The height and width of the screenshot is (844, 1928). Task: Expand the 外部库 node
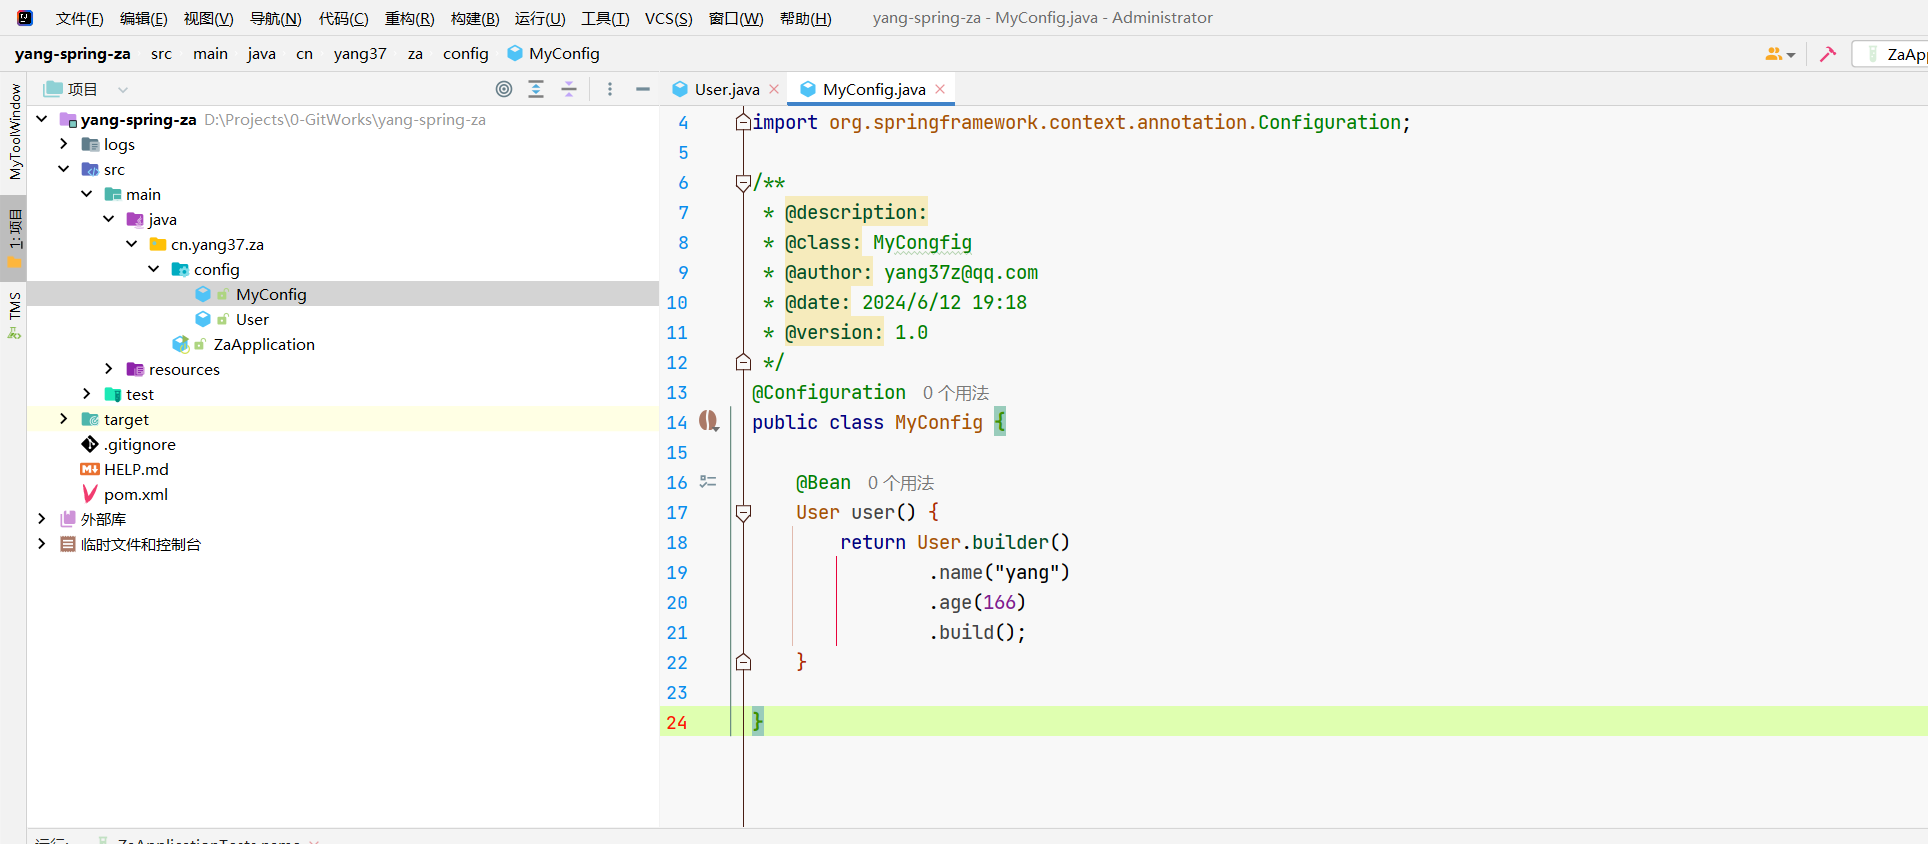42,519
